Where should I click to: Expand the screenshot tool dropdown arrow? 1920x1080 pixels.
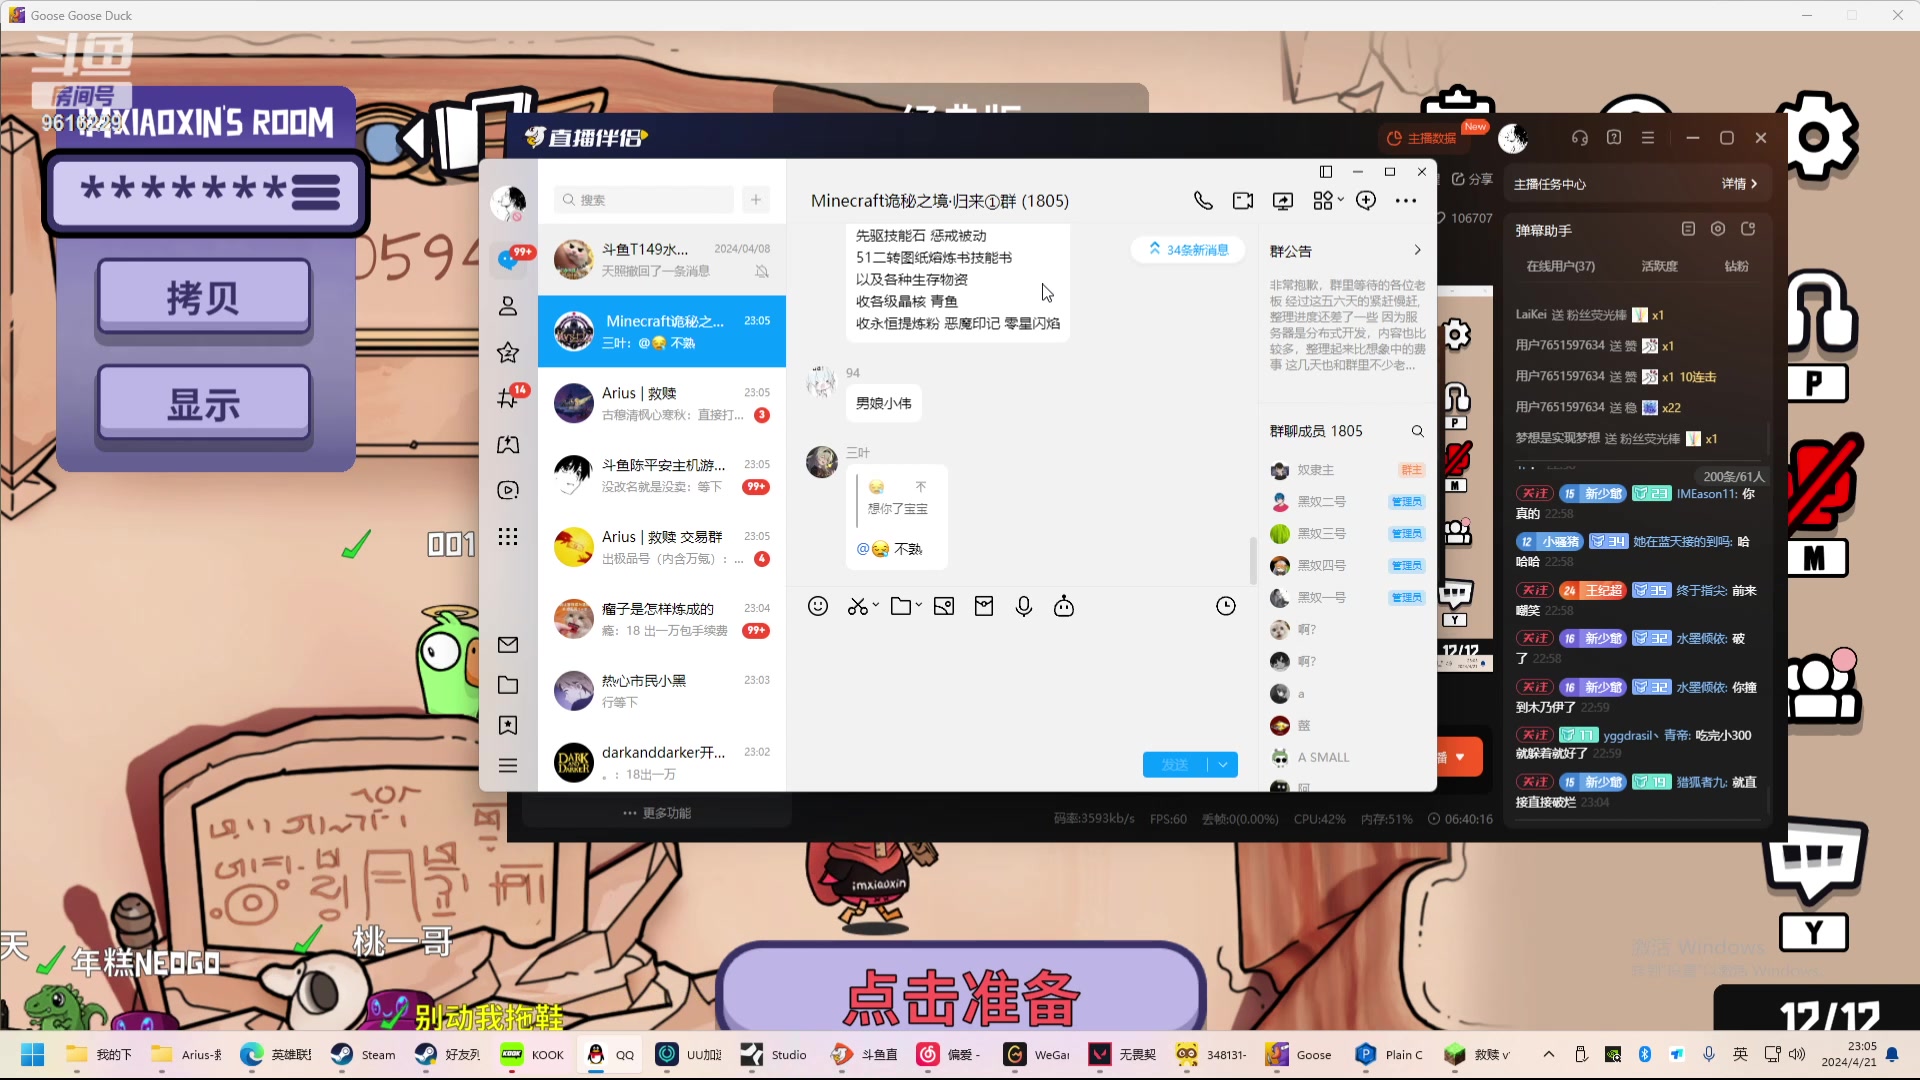876,605
